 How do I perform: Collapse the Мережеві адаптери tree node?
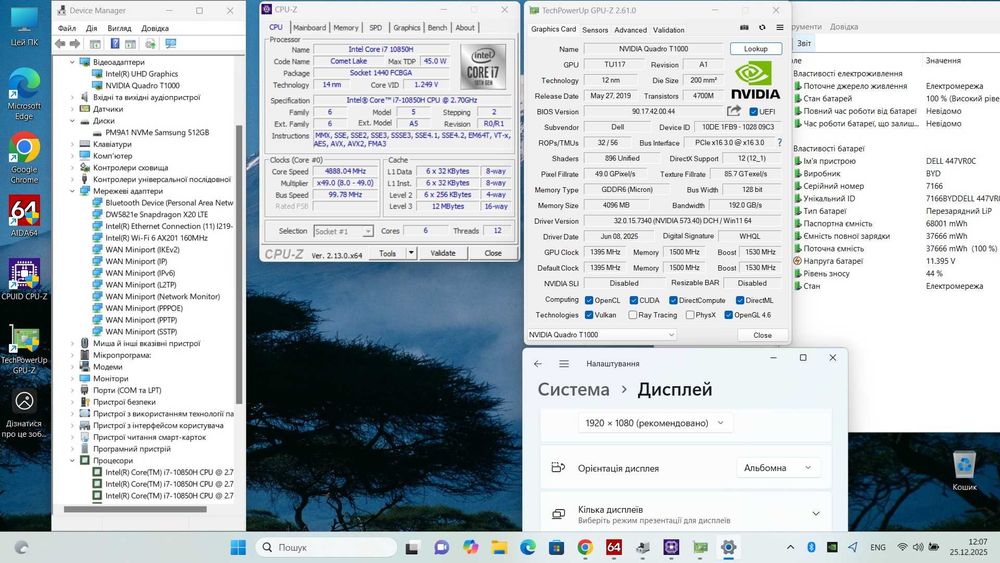tap(72, 191)
